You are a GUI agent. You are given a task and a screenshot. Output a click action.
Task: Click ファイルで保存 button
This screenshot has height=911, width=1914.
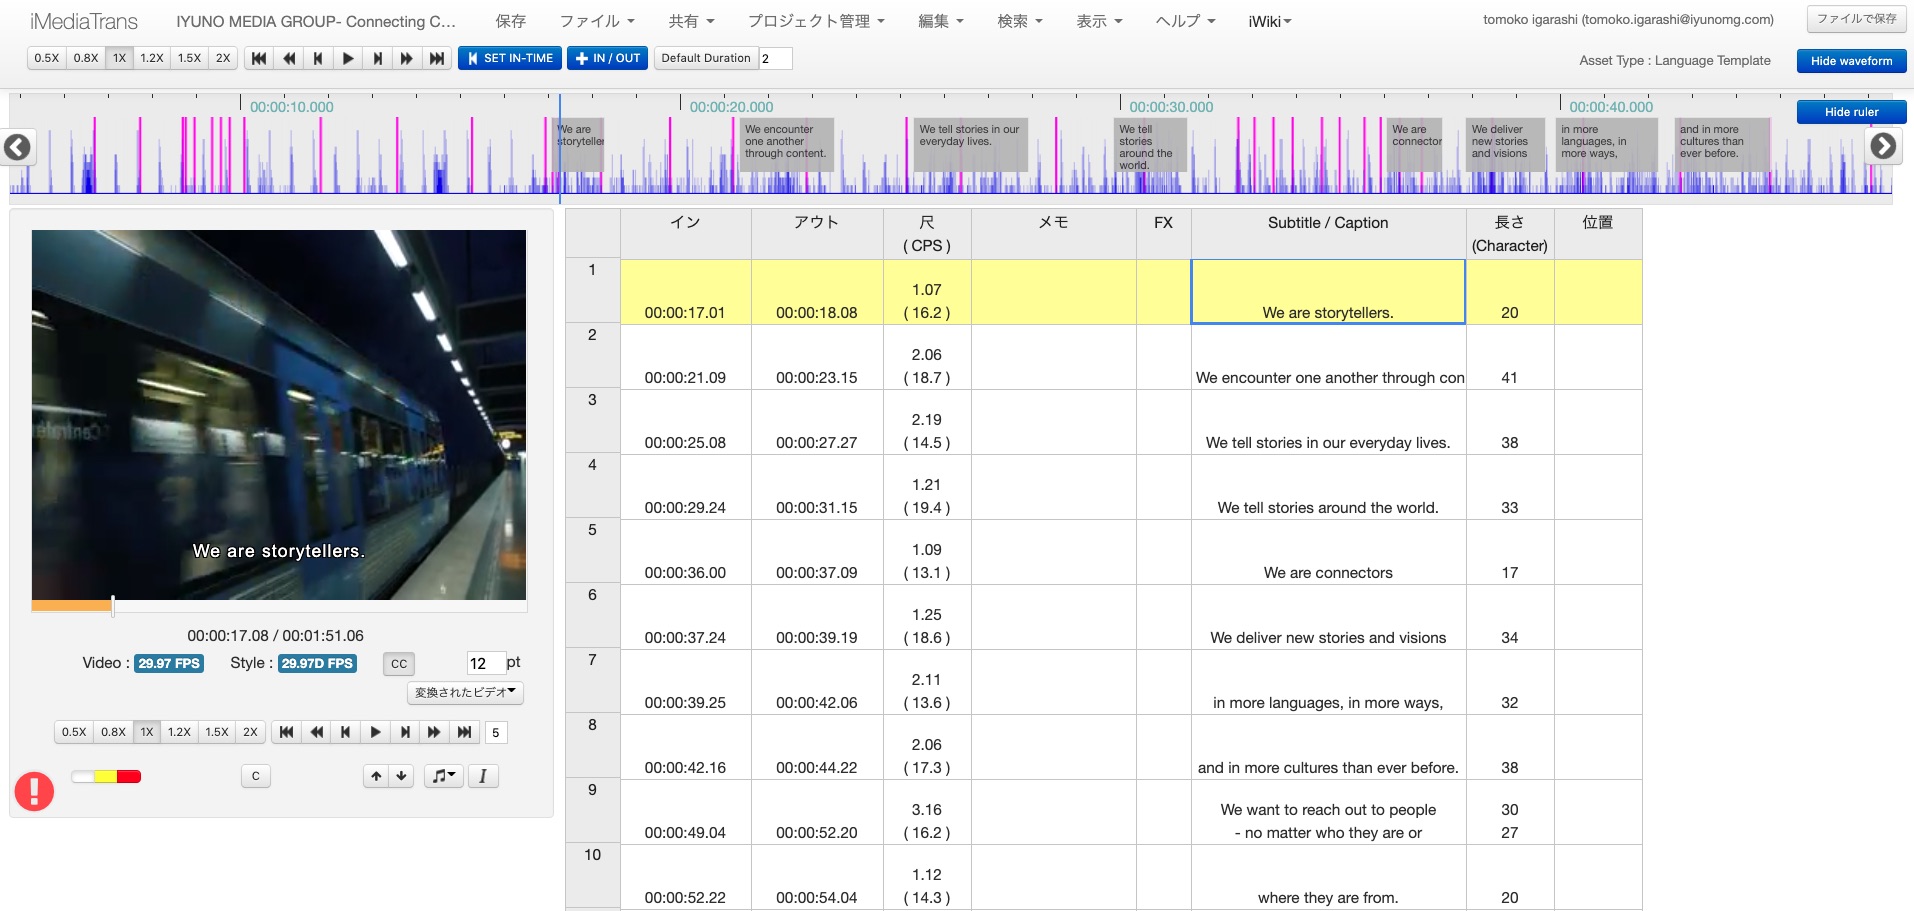(x=1856, y=19)
